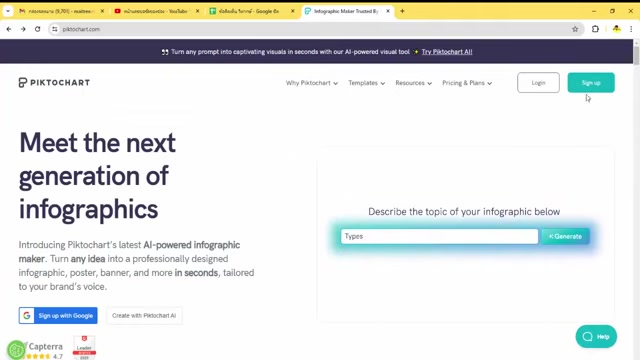Close the Google Sheets tab

click(x=292, y=11)
